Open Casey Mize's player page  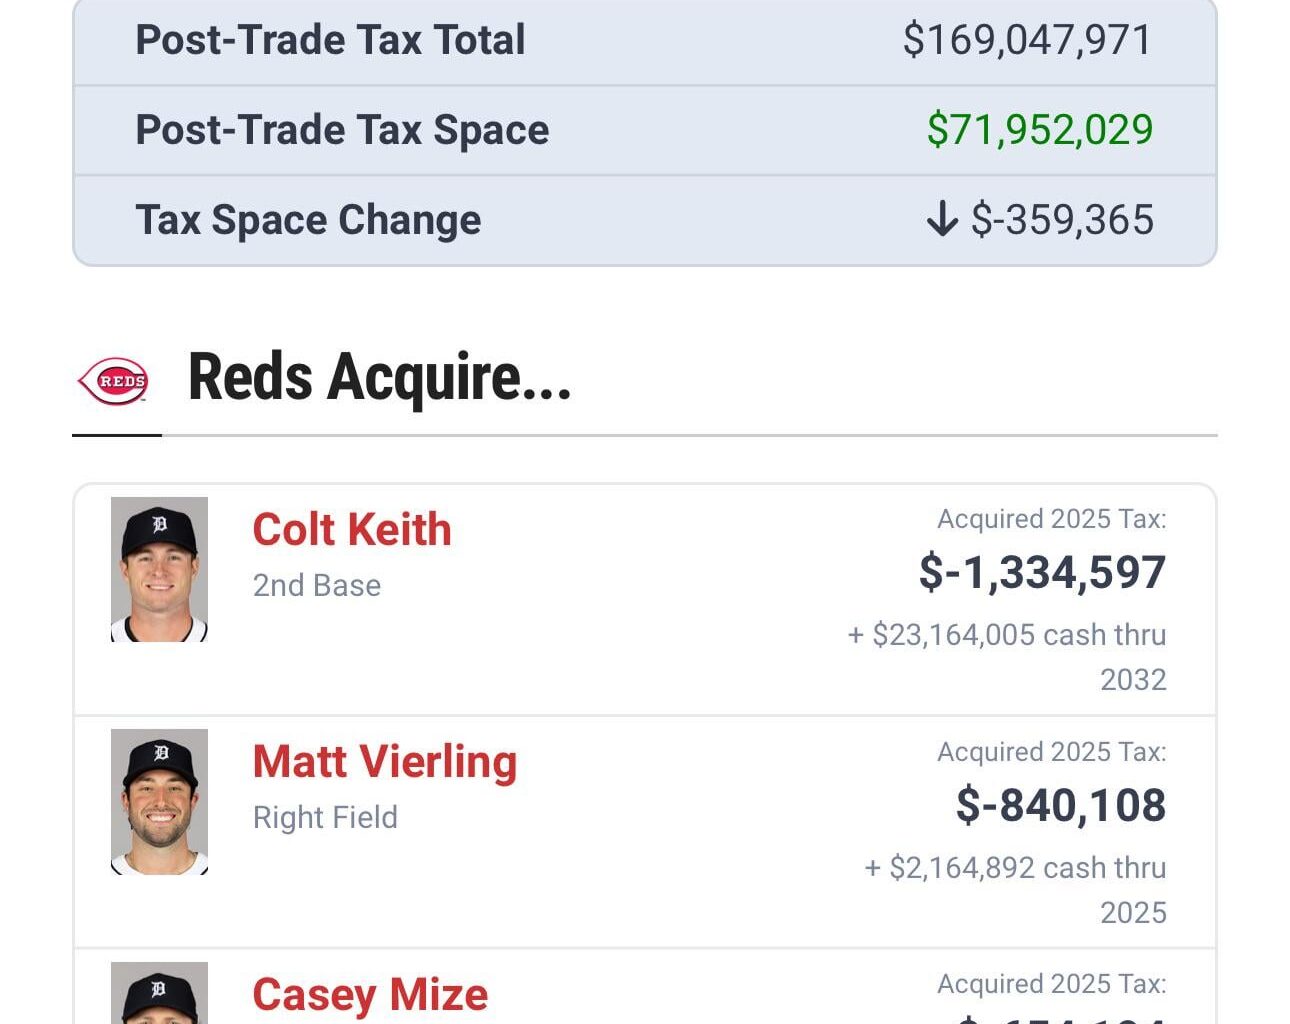pos(371,995)
